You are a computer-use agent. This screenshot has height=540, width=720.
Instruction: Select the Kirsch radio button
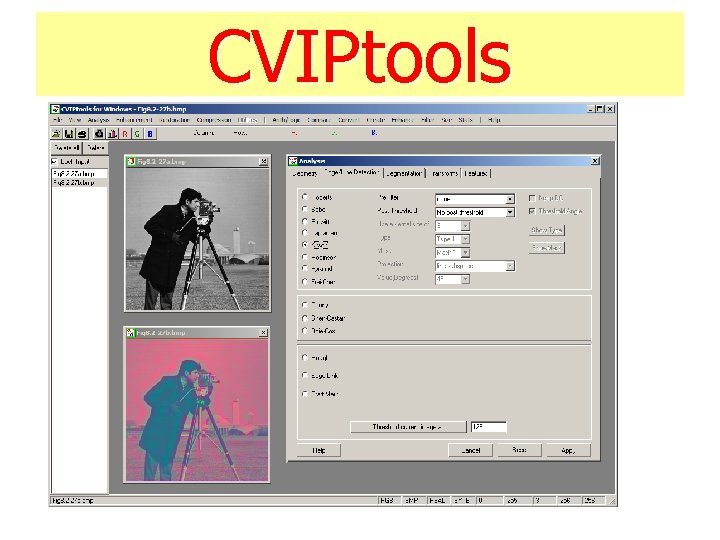[305, 245]
